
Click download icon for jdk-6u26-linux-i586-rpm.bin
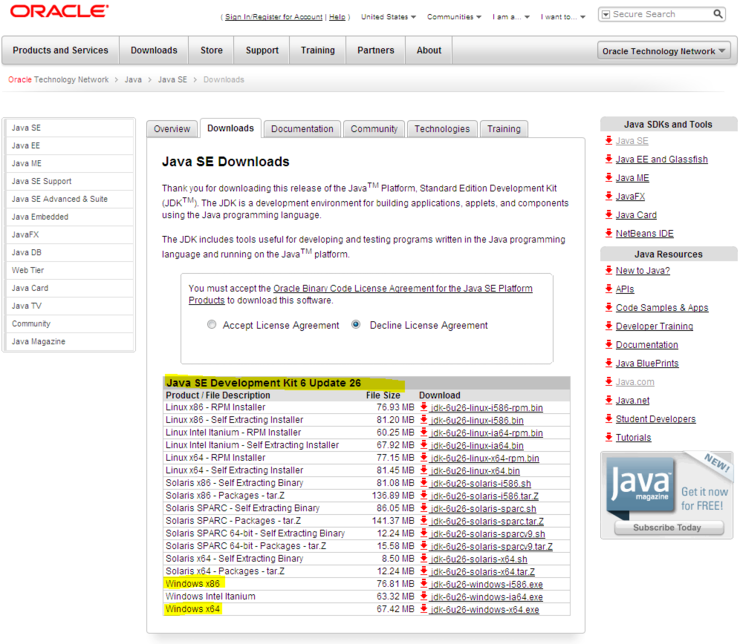click(424, 407)
